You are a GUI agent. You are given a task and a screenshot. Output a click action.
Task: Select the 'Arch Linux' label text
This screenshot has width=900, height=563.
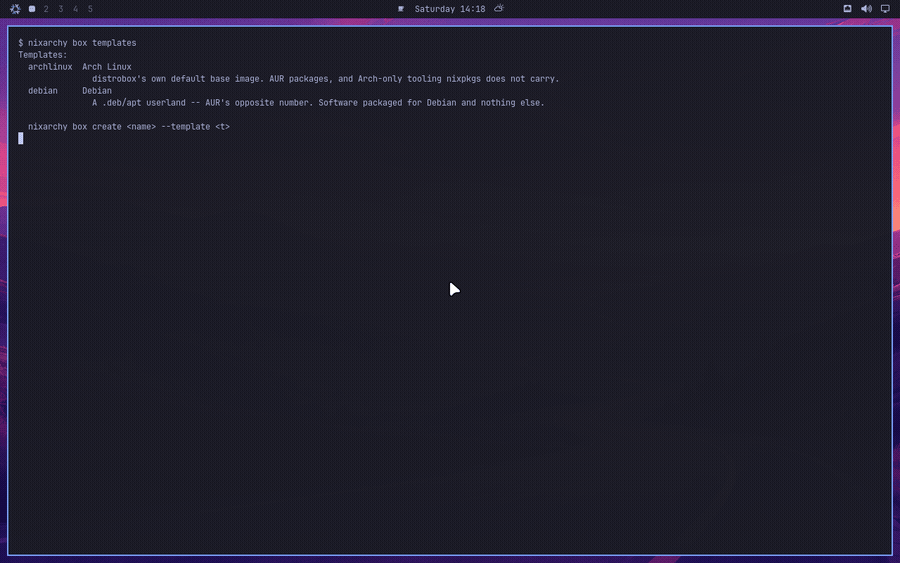(107, 67)
